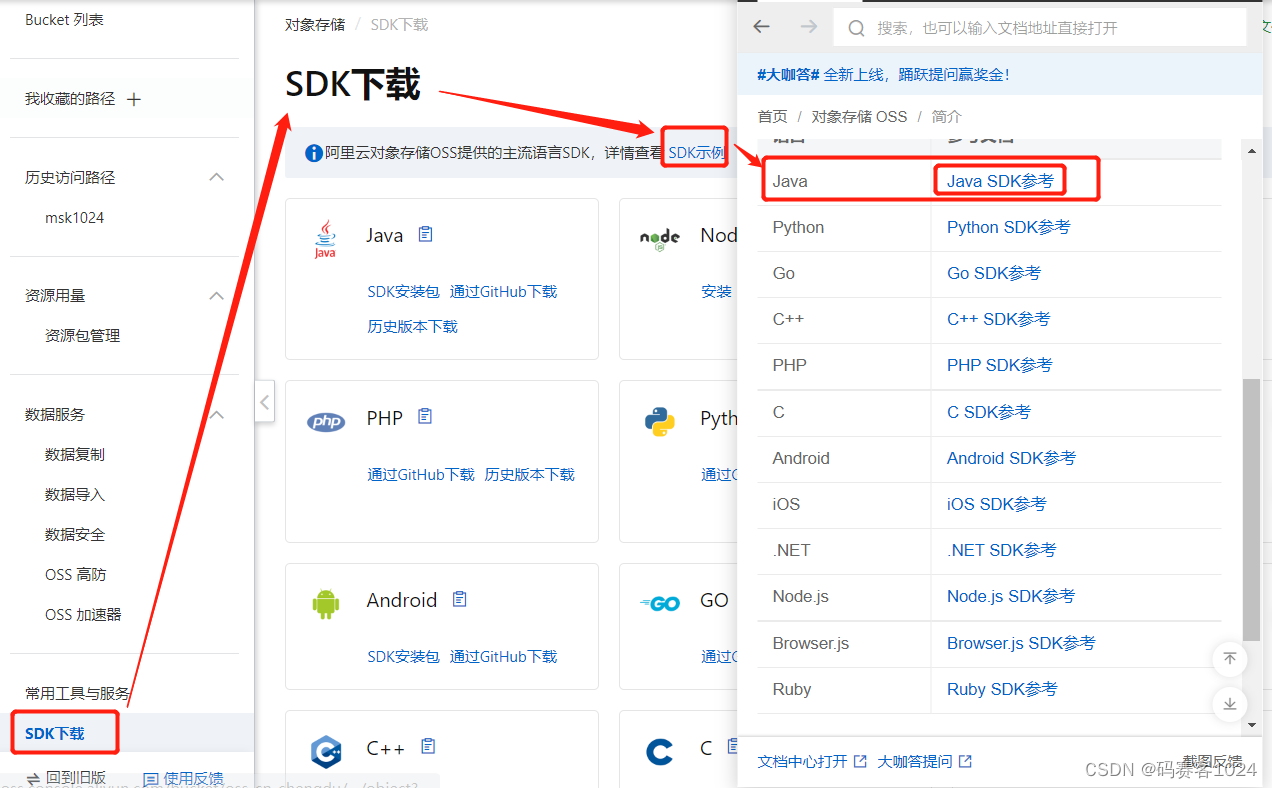Click Java 通过GitHub下载 link
Viewport: 1272px width, 788px height.
(x=504, y=291)
